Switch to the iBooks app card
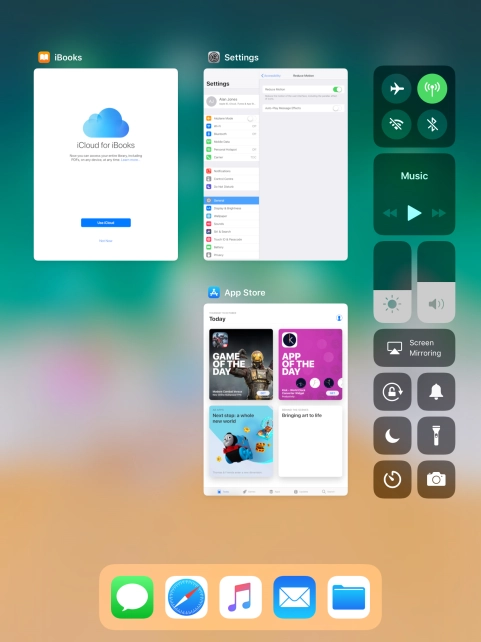The width and height of the screenshot is (481, 642). 106,164
